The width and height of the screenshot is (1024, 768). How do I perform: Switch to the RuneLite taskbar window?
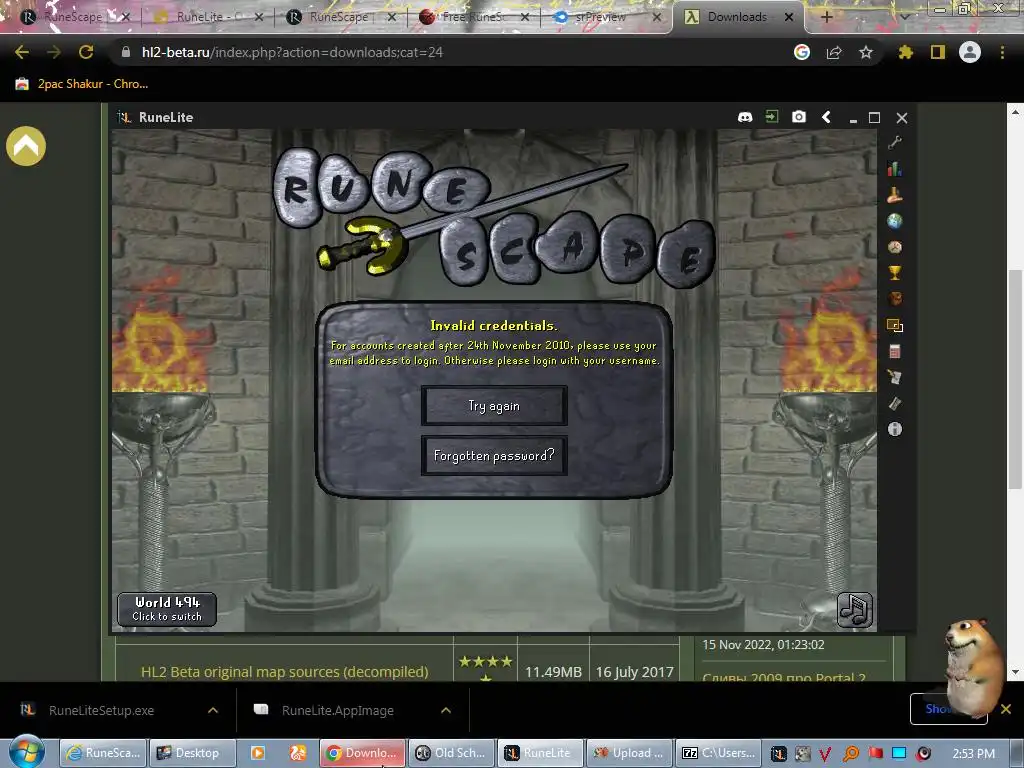(539, 753)
